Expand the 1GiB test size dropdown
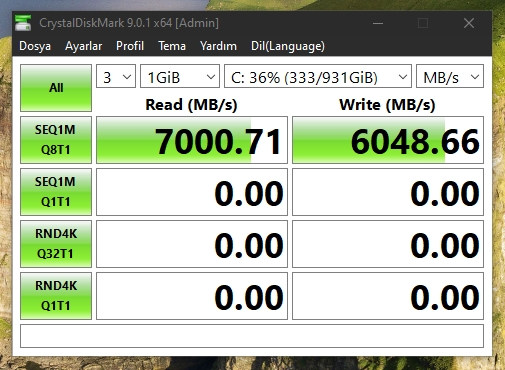This screenshot has height=370, width=505. coord(180,76)
